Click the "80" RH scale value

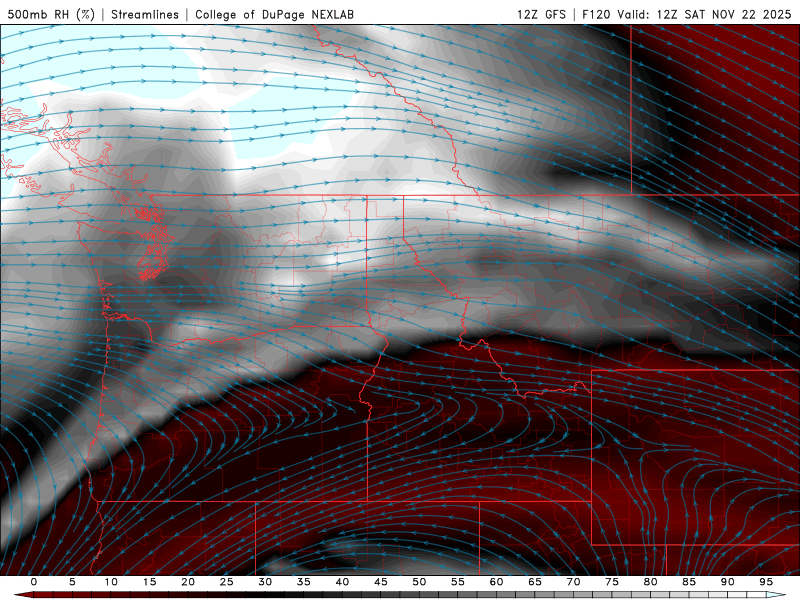(x=650, y=582)
